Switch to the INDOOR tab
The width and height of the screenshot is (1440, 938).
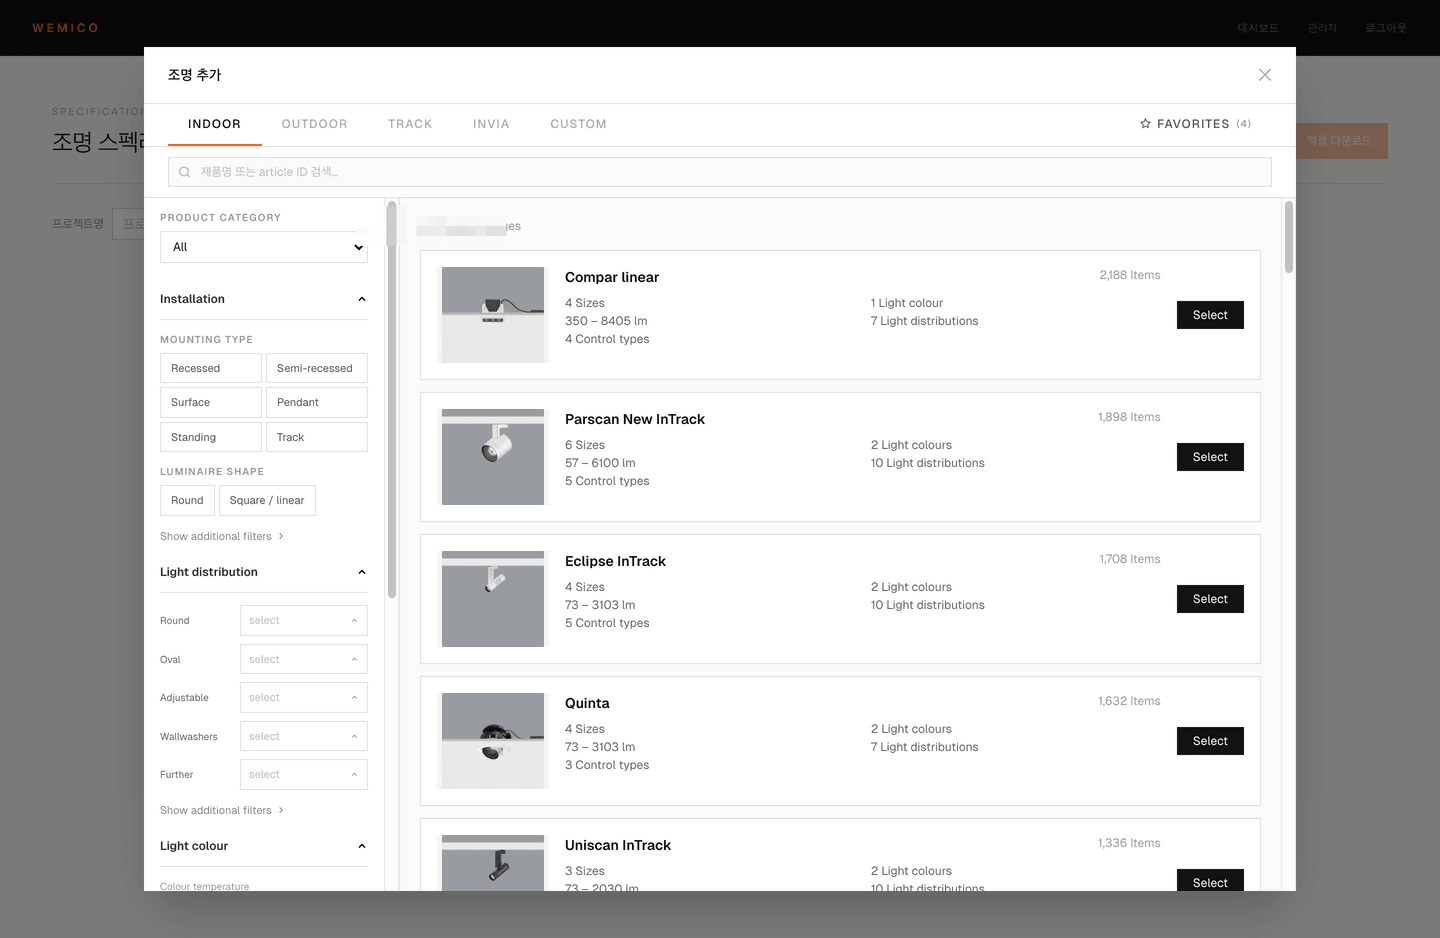[214, 124]
